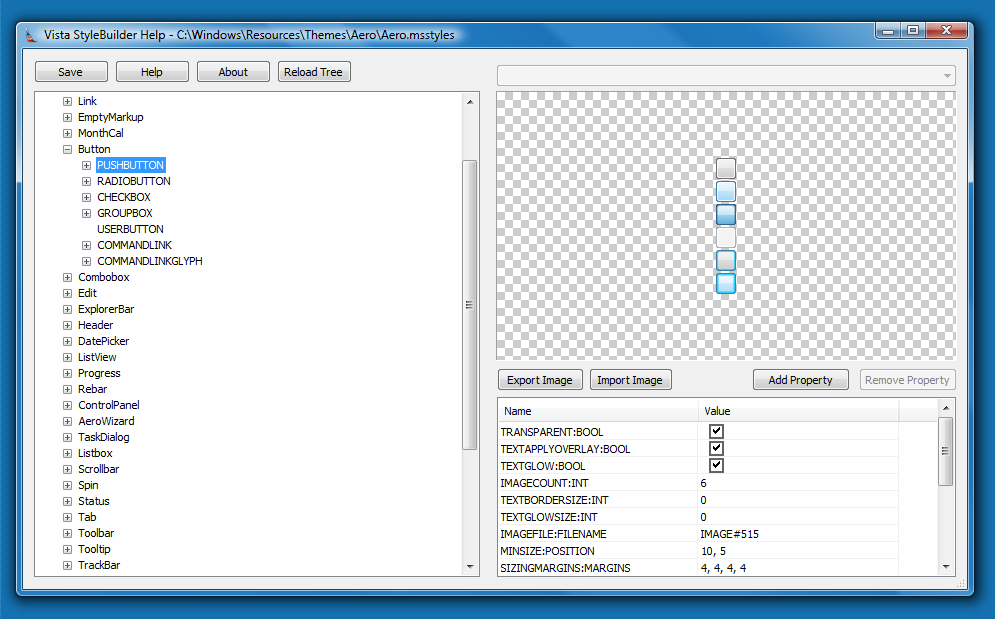Expand the ListView tree node

[x=67, y=357]
